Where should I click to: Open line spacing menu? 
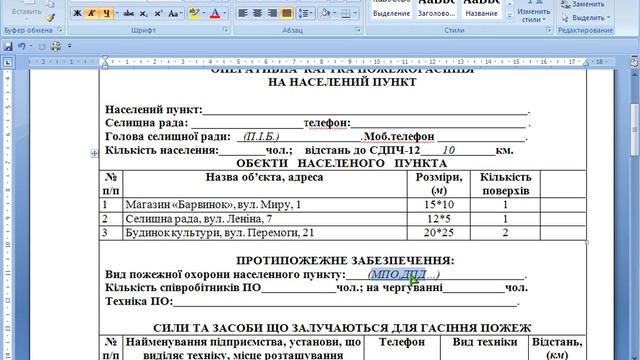[x=305, y=13]
